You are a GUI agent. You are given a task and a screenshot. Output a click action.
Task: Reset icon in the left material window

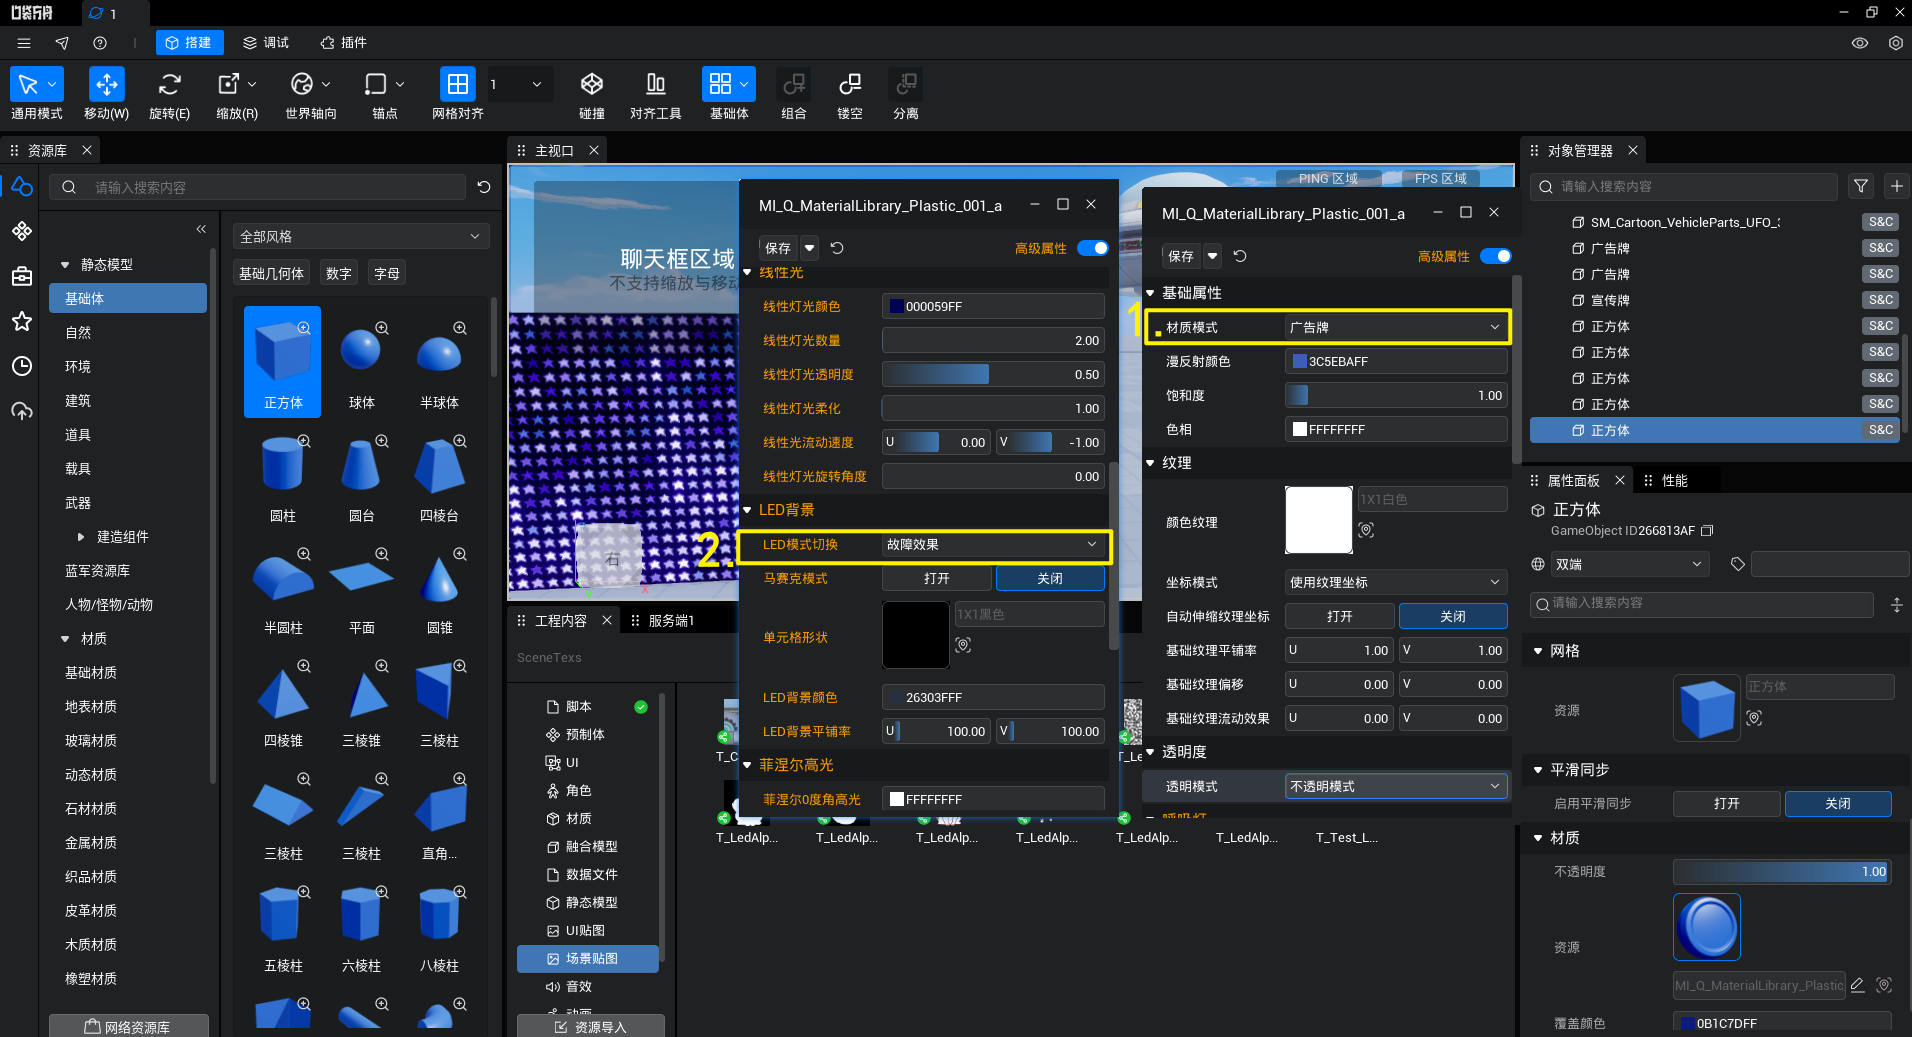coord(837,248)
